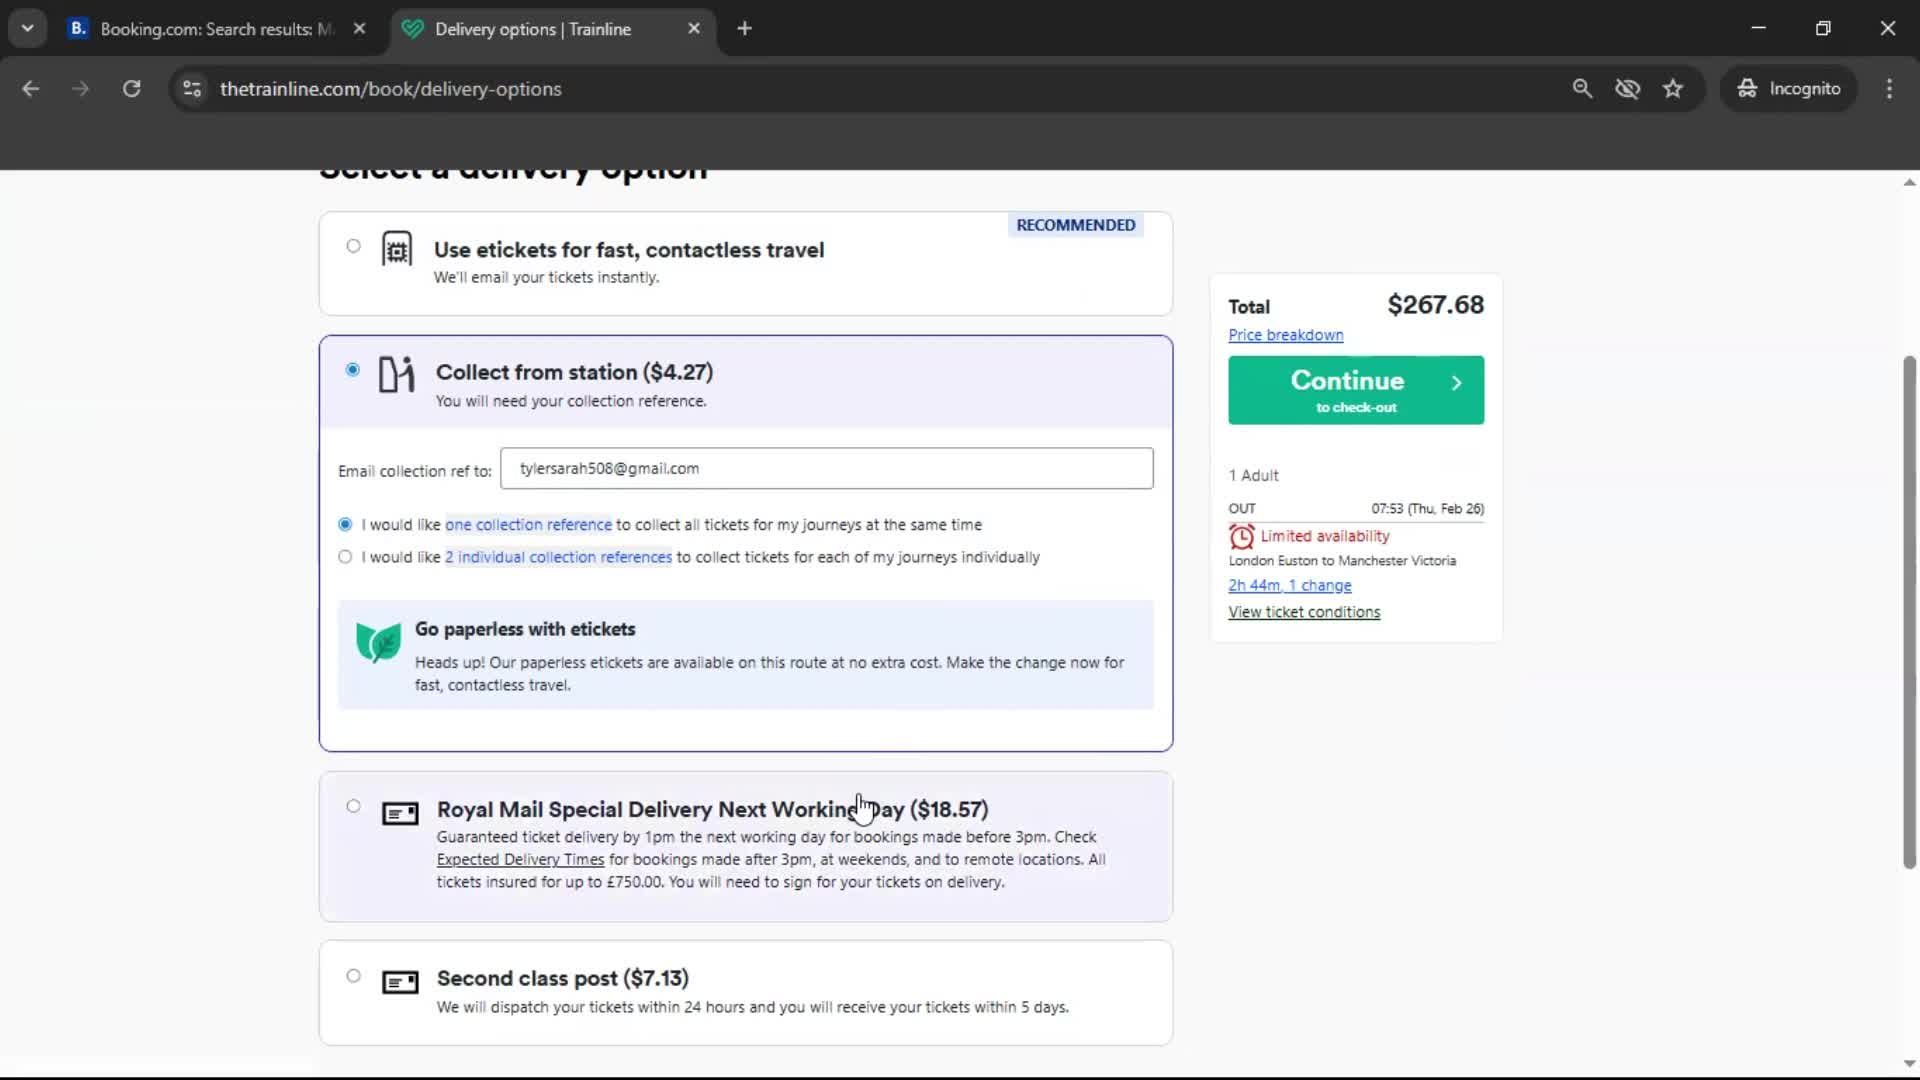This screenshot has height=1080, width=1920.
Task: Select the 2 individual collection references option
Action: (344, 557)
